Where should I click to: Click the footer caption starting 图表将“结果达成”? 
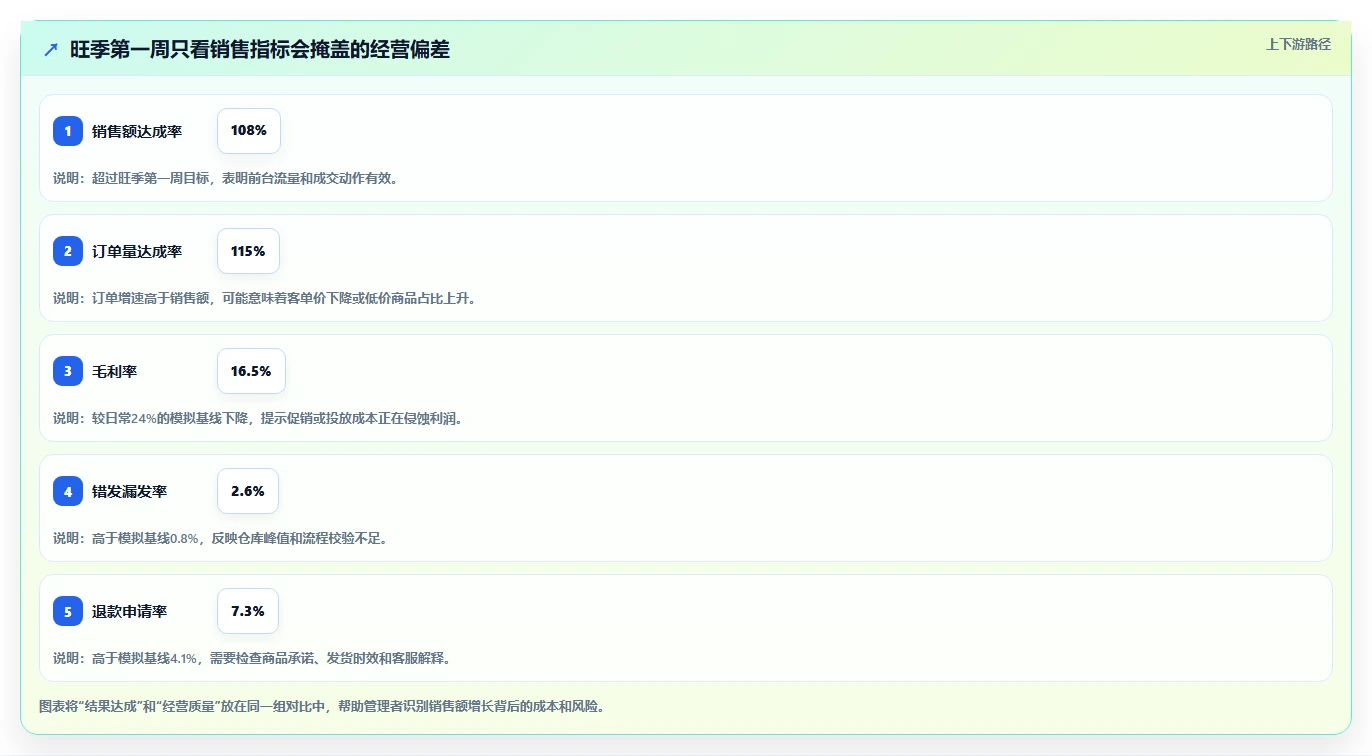(x=321, y=706)
